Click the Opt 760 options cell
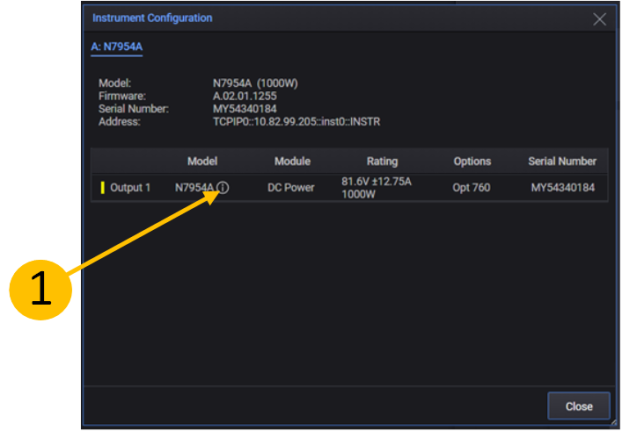 coord(471,188)
